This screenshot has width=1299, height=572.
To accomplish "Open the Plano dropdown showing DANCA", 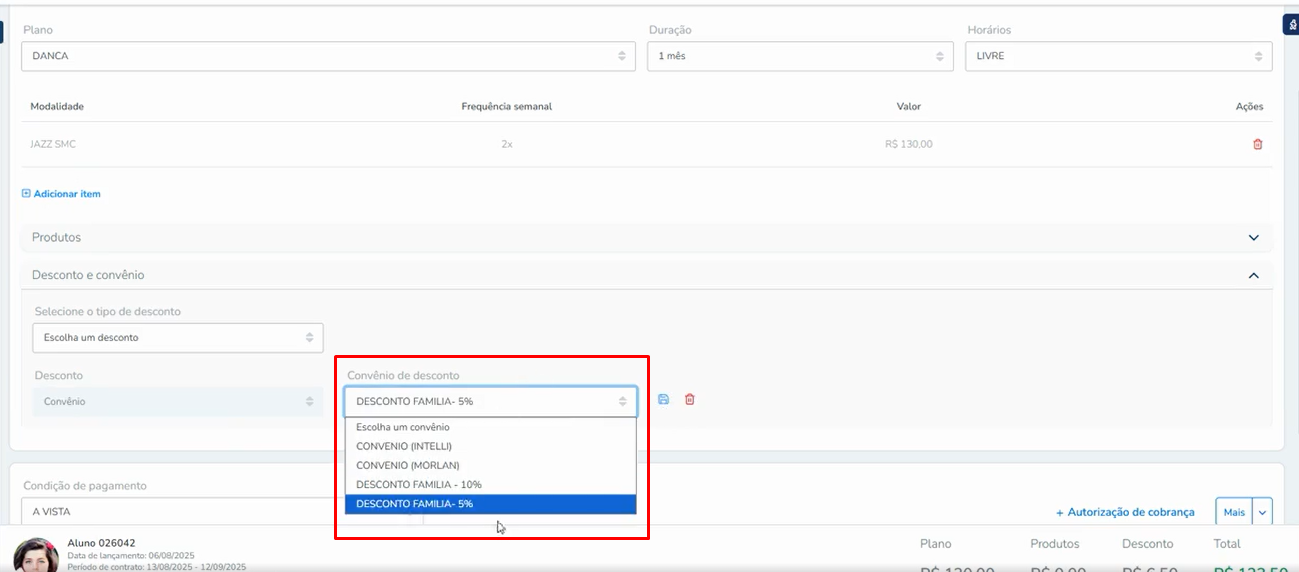I will tap(328, 56).
